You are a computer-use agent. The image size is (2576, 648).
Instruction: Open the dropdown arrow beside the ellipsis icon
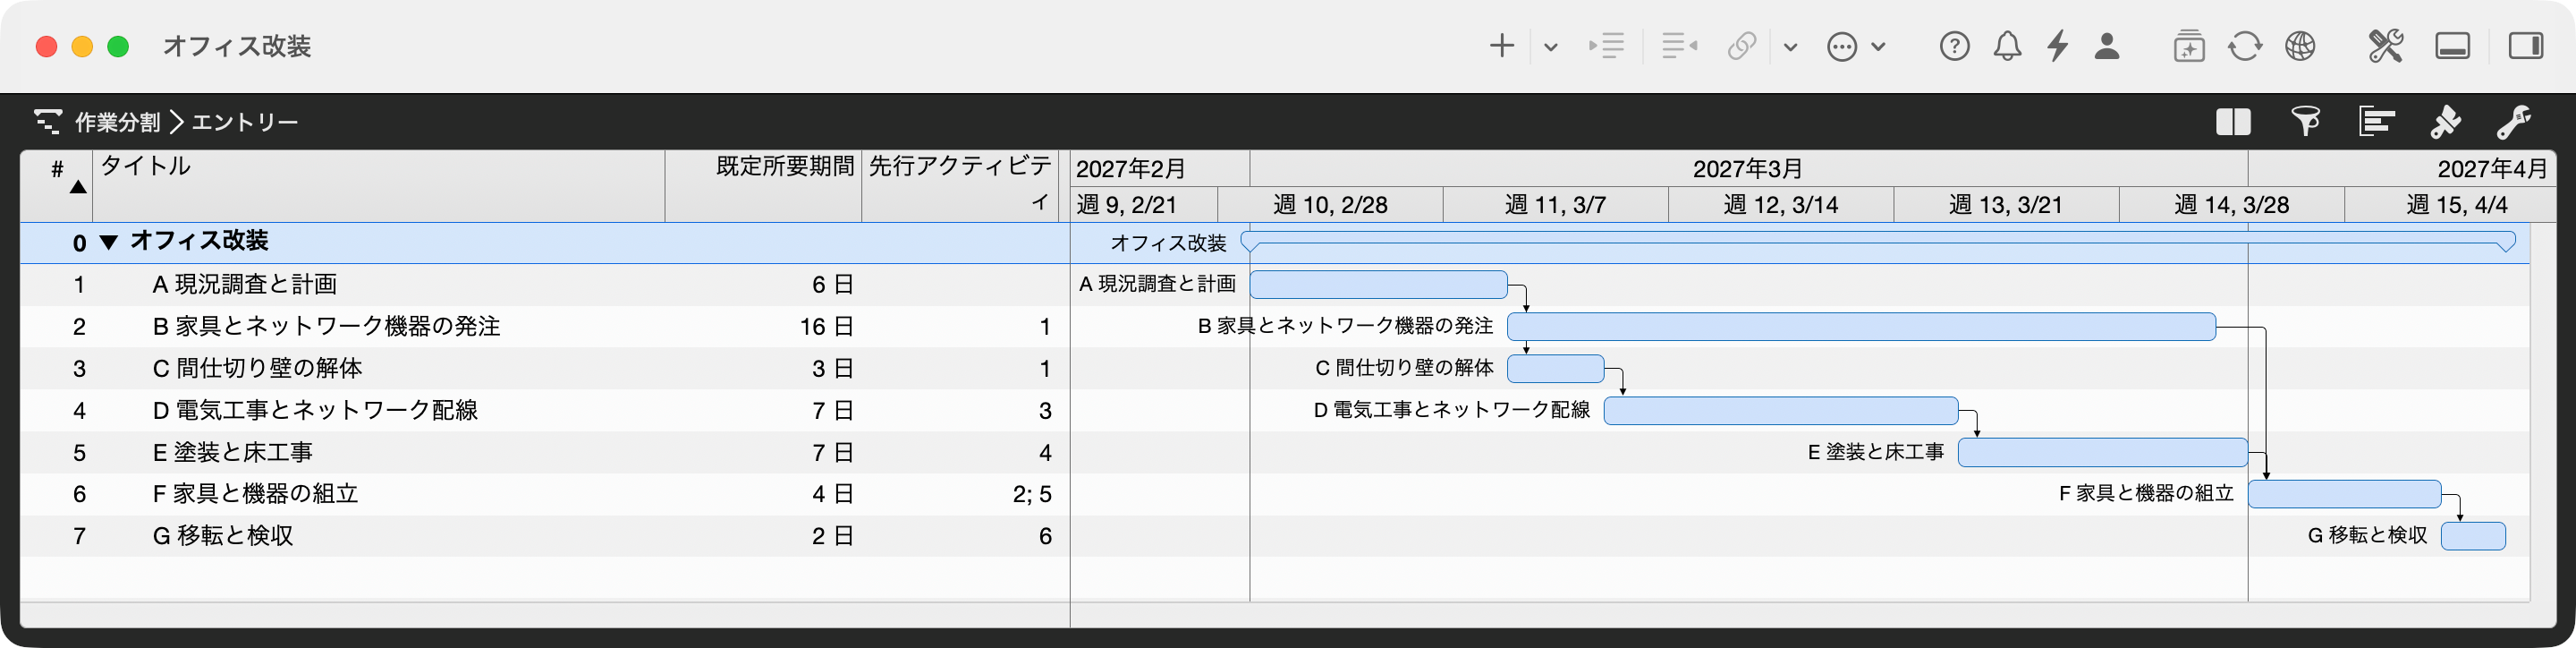click(x=1878, y=47)
